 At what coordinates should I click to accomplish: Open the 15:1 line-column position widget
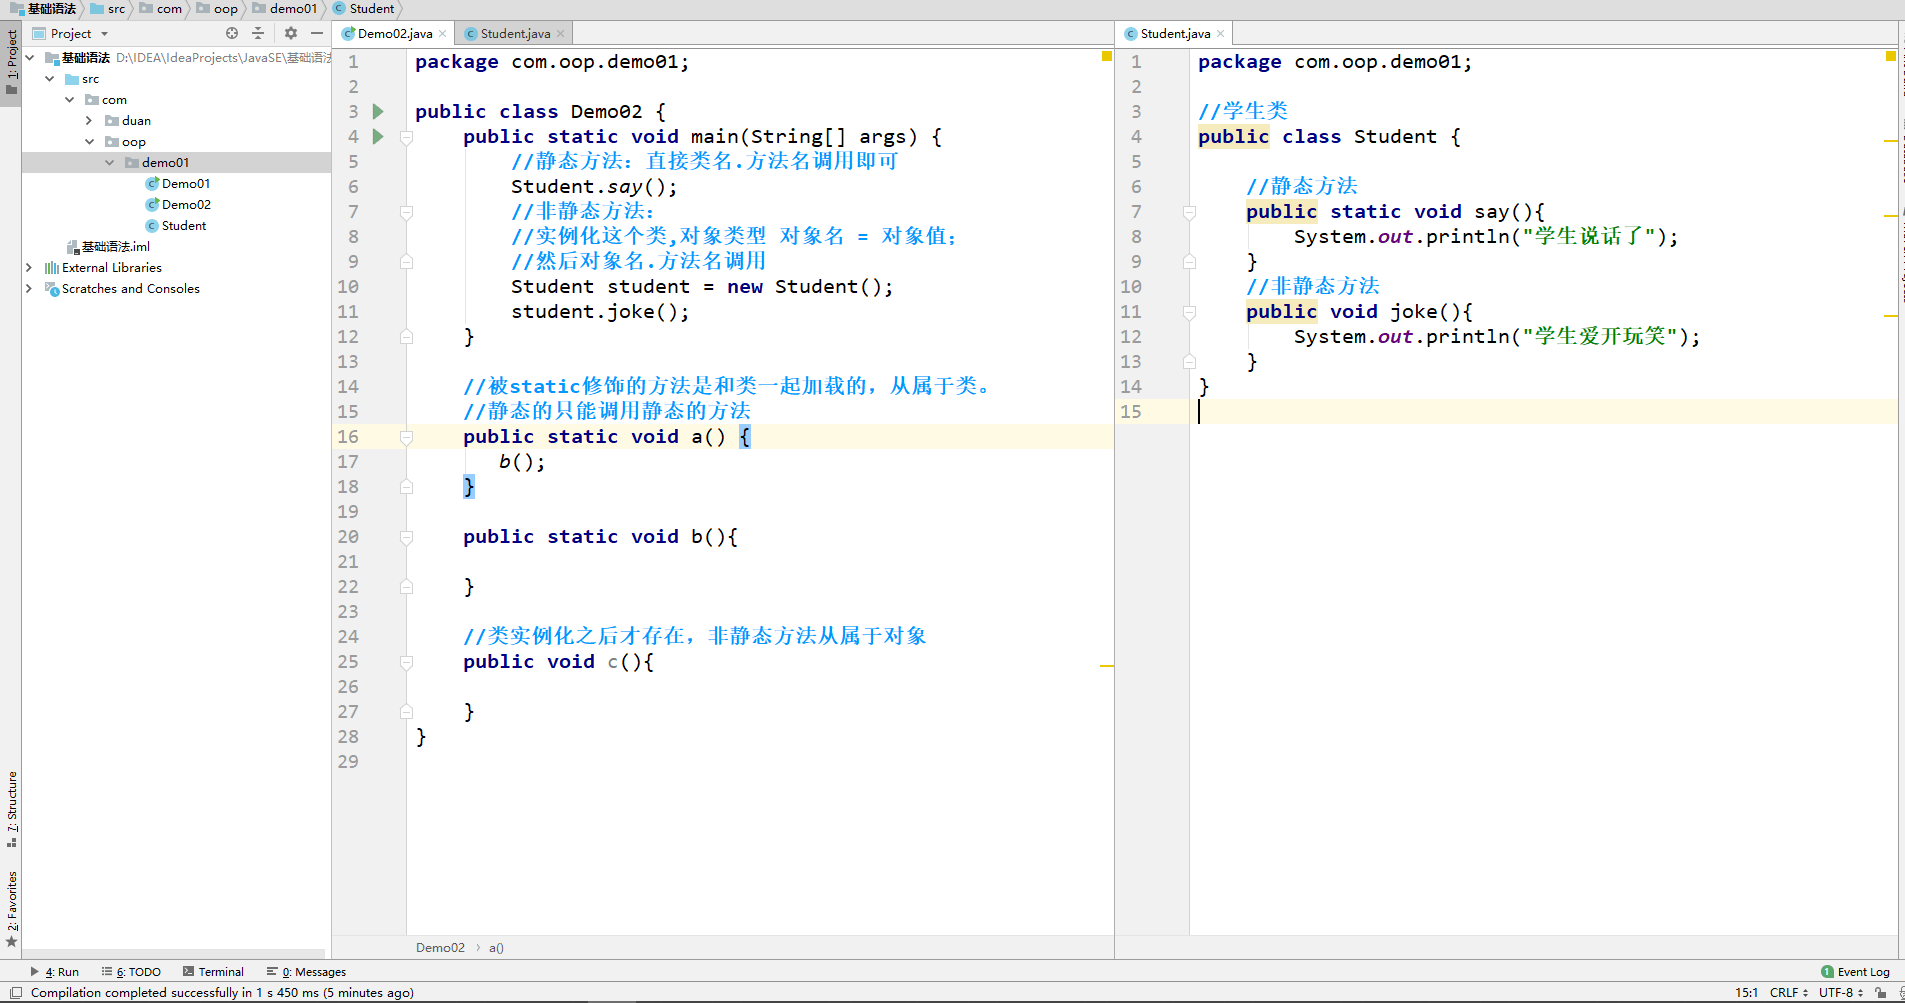tap(1747, 993)
